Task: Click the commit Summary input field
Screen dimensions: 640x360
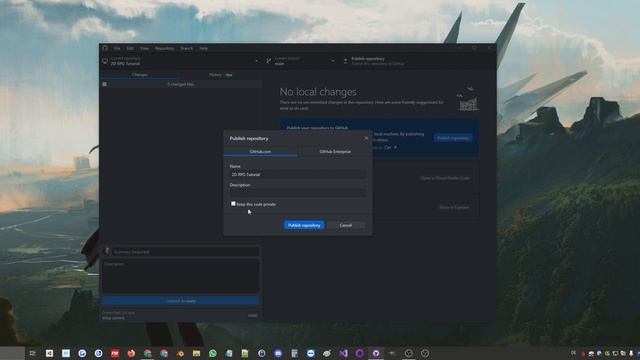Action: pyautogui.click(x=186, y=252)
